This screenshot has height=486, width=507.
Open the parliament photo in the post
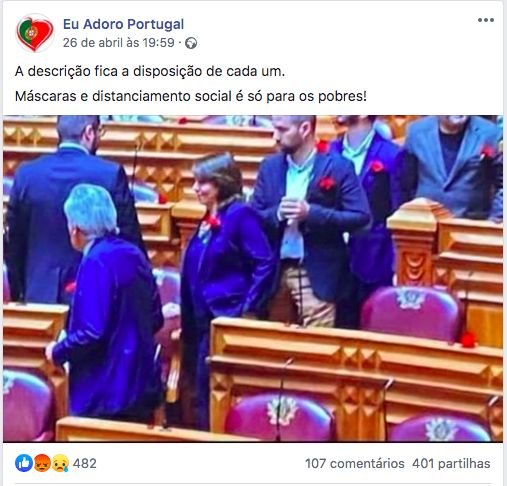pos(253,279)
